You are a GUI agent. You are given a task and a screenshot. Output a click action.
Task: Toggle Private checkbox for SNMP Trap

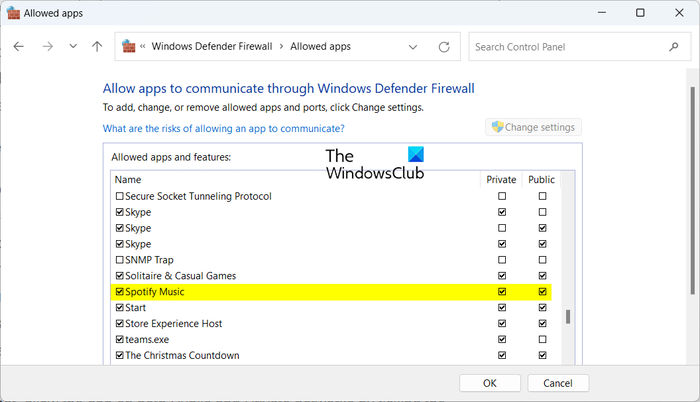[x=502, y=260]
